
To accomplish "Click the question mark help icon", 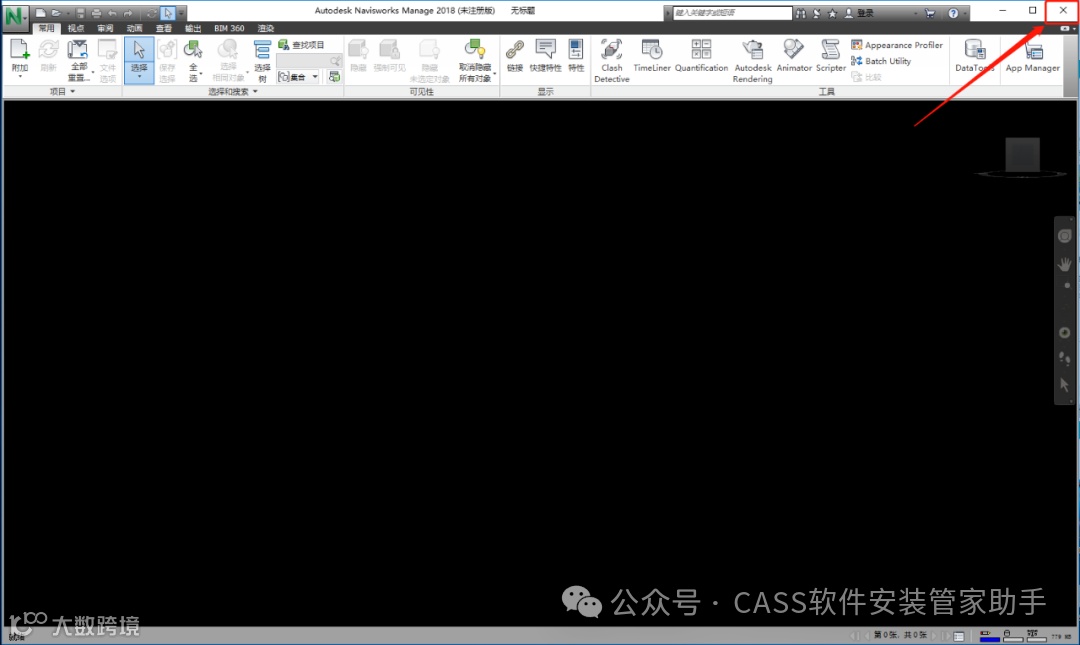I will click(x=953, y=13).
